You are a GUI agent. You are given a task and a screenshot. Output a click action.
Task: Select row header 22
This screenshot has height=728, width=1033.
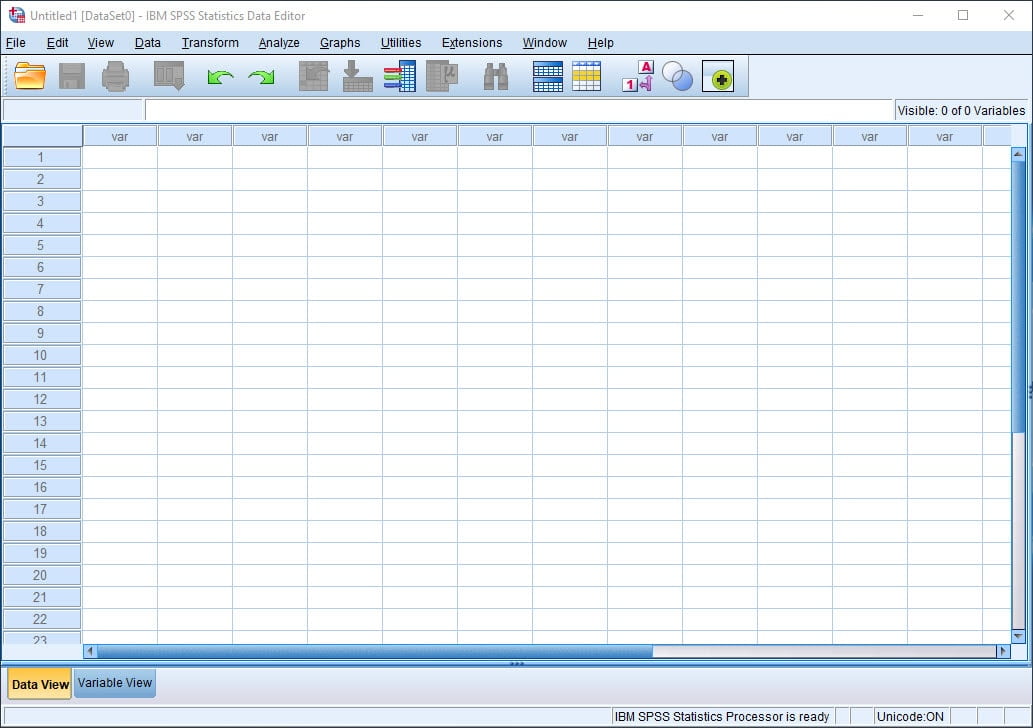point(42,619)
